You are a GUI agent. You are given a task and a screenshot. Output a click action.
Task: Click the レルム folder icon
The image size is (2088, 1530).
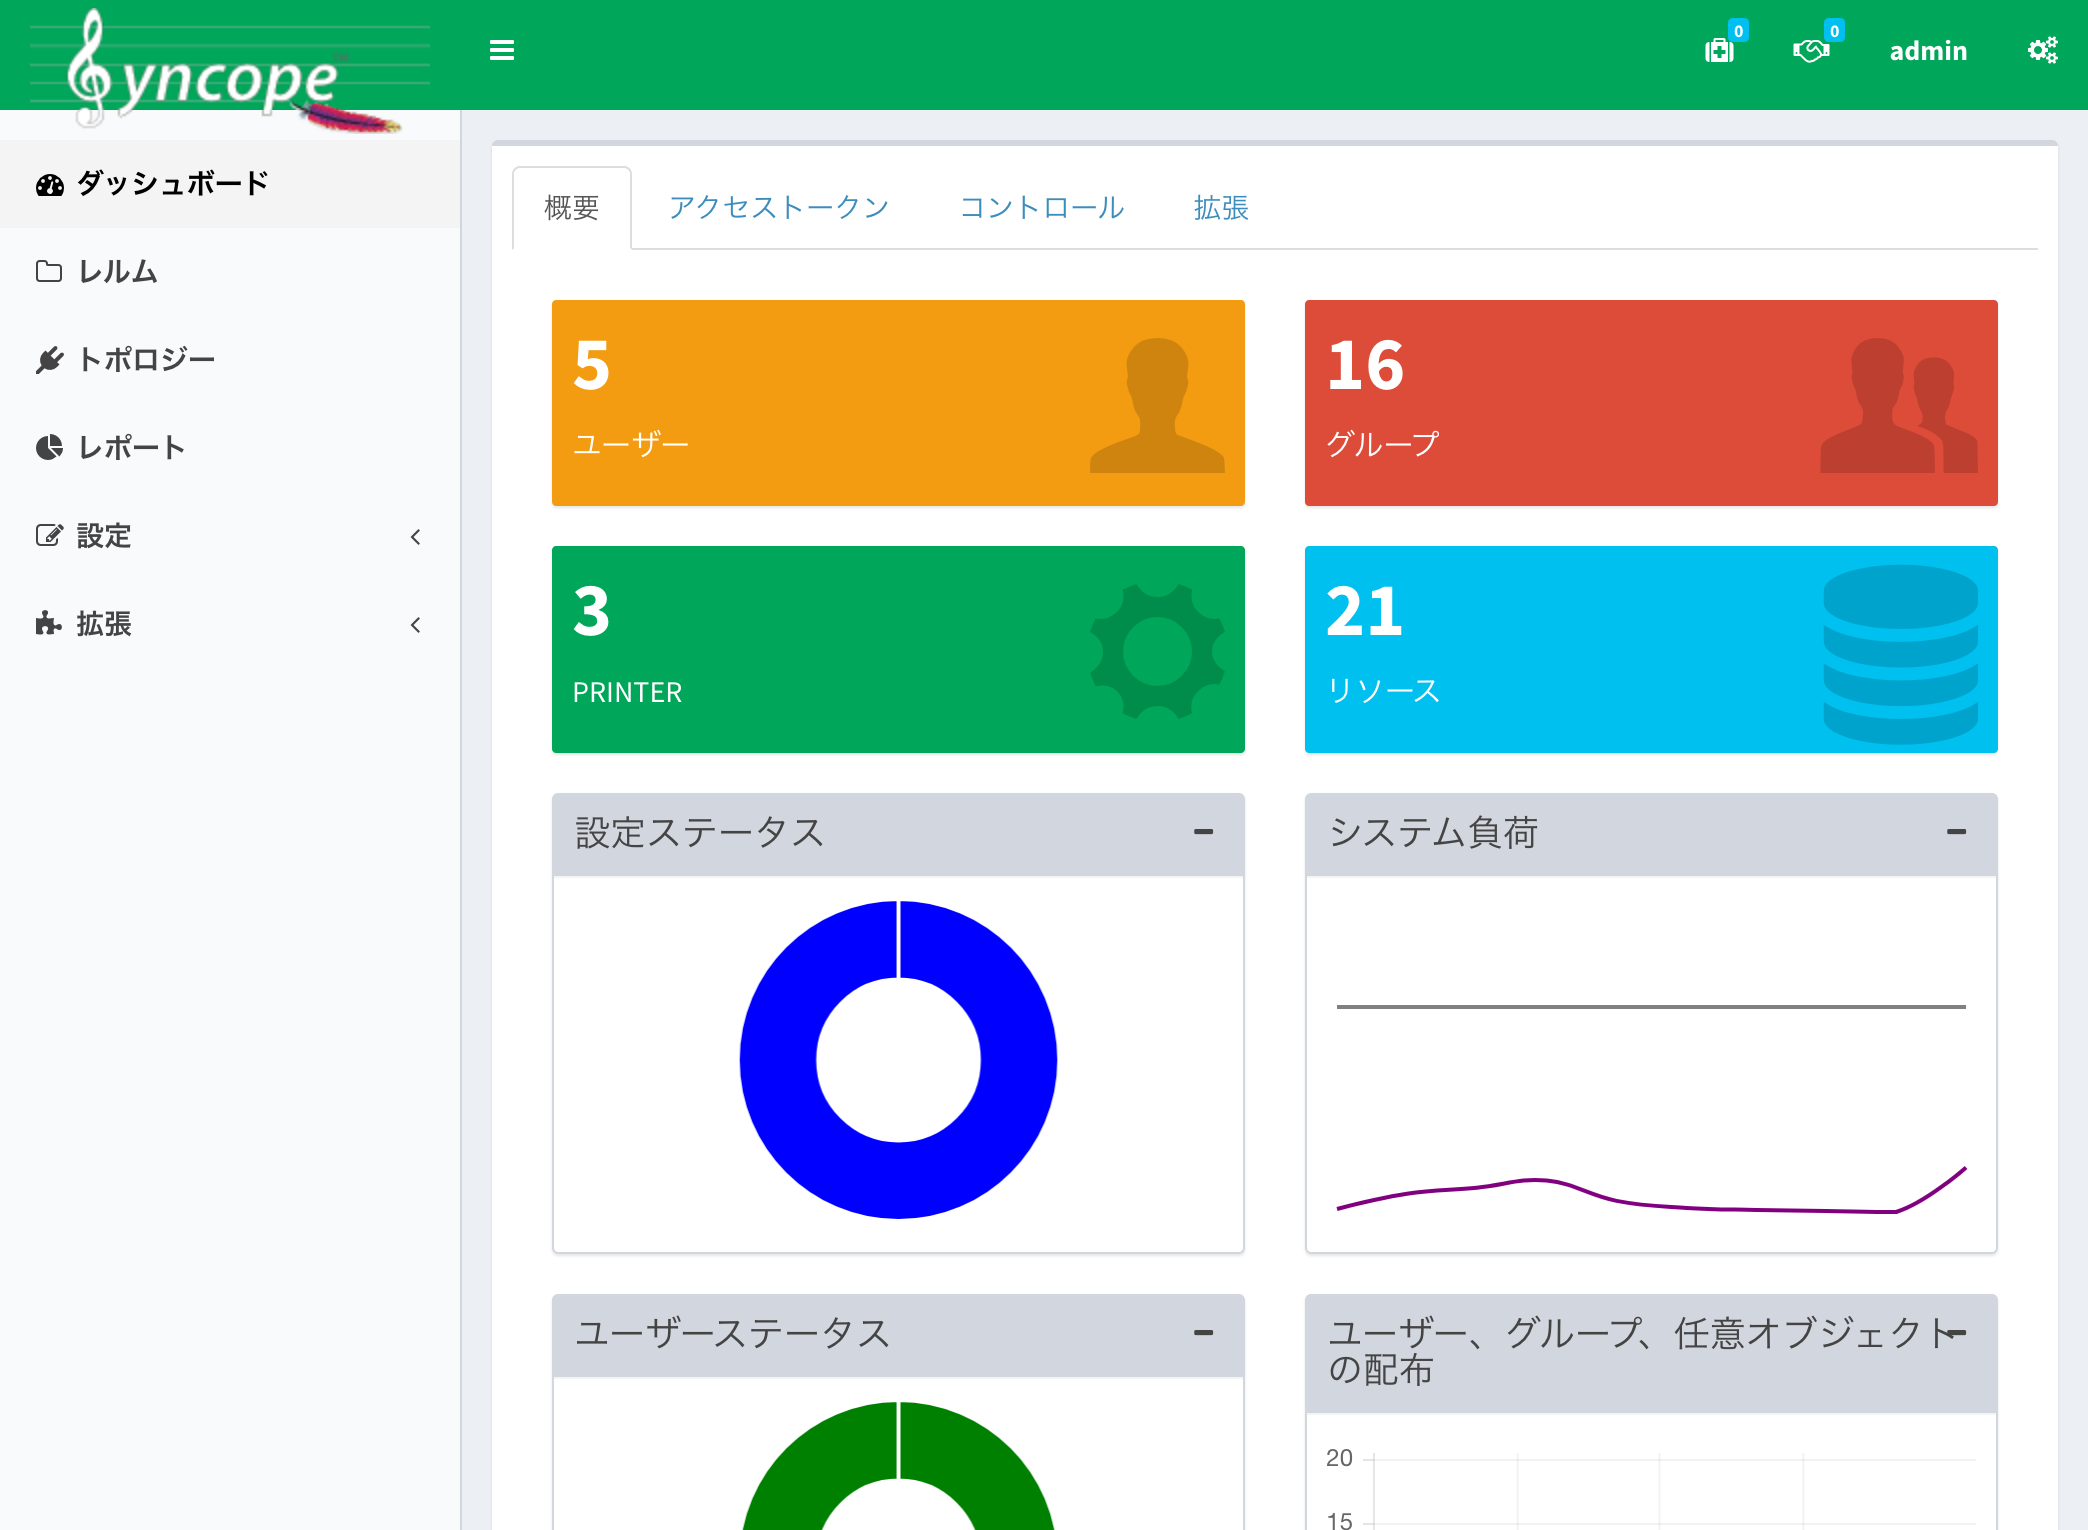49,271
